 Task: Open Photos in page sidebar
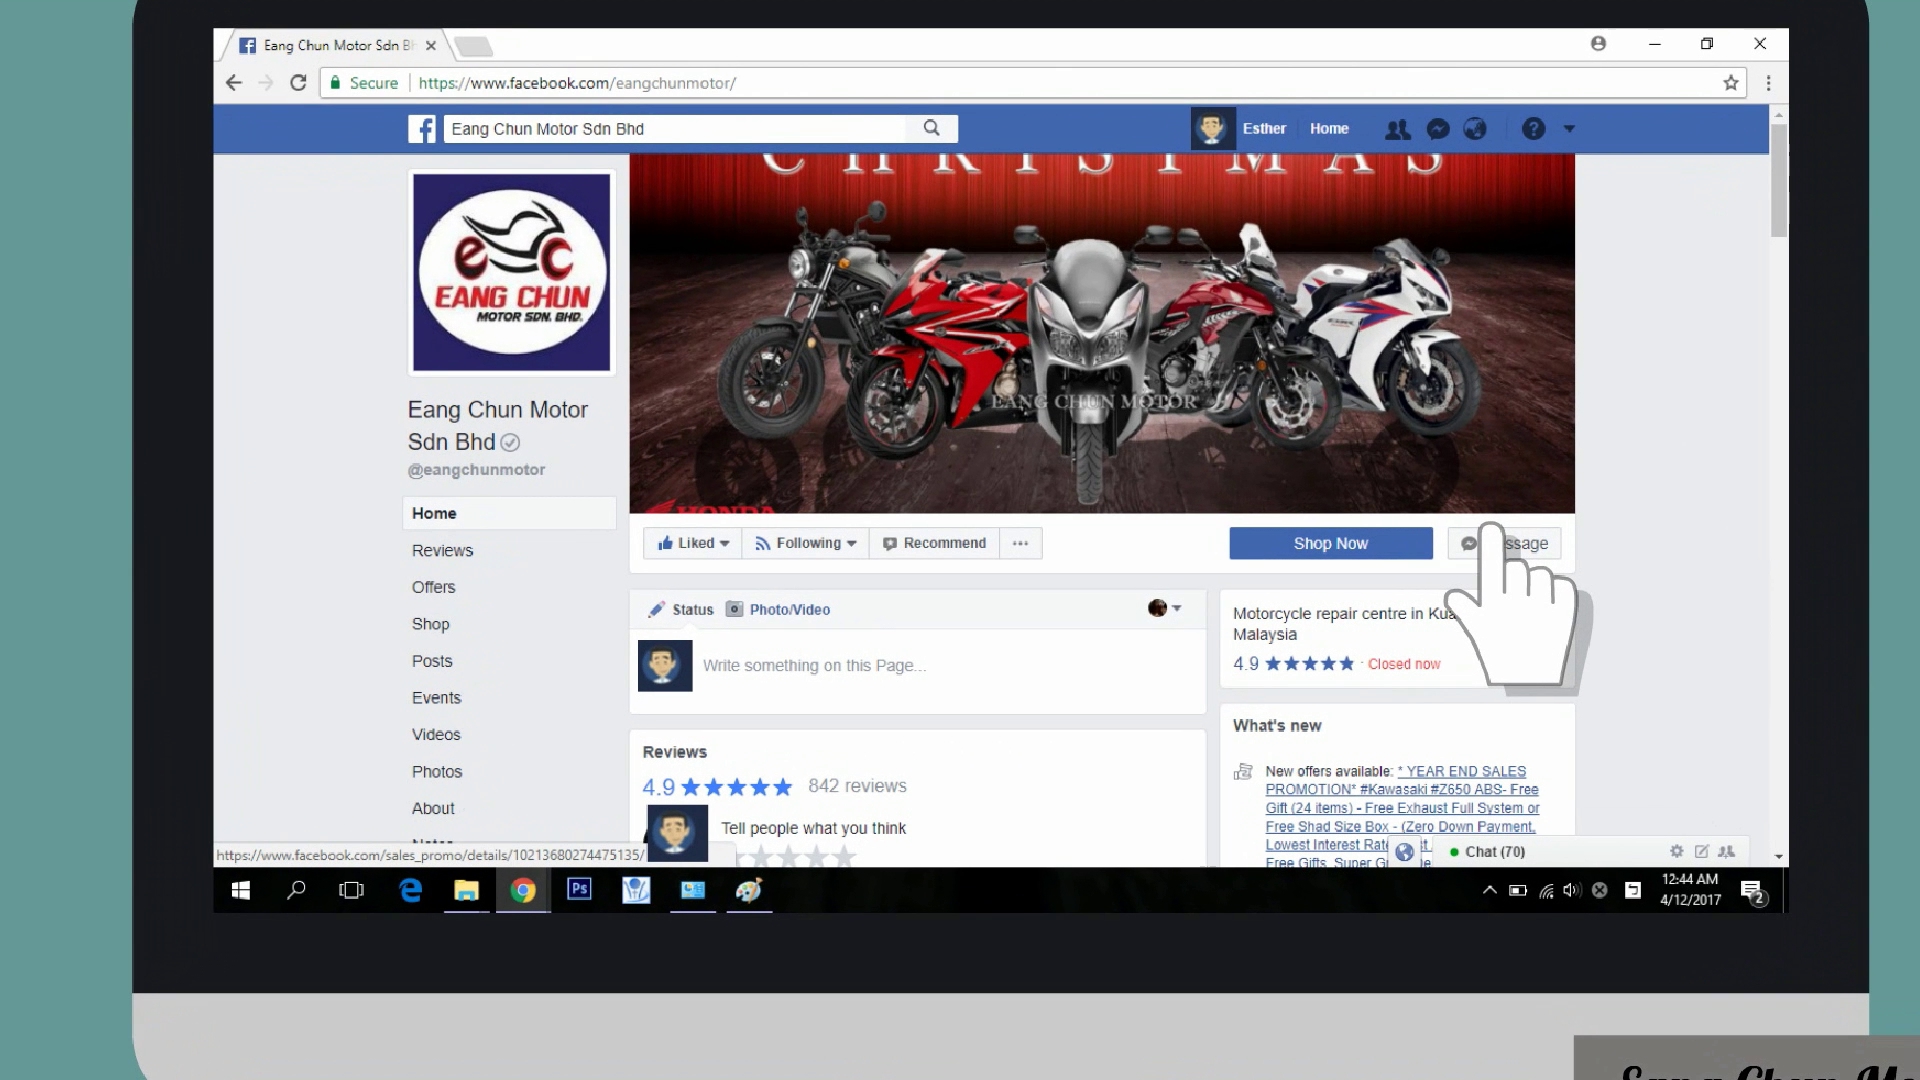[437, 771]
